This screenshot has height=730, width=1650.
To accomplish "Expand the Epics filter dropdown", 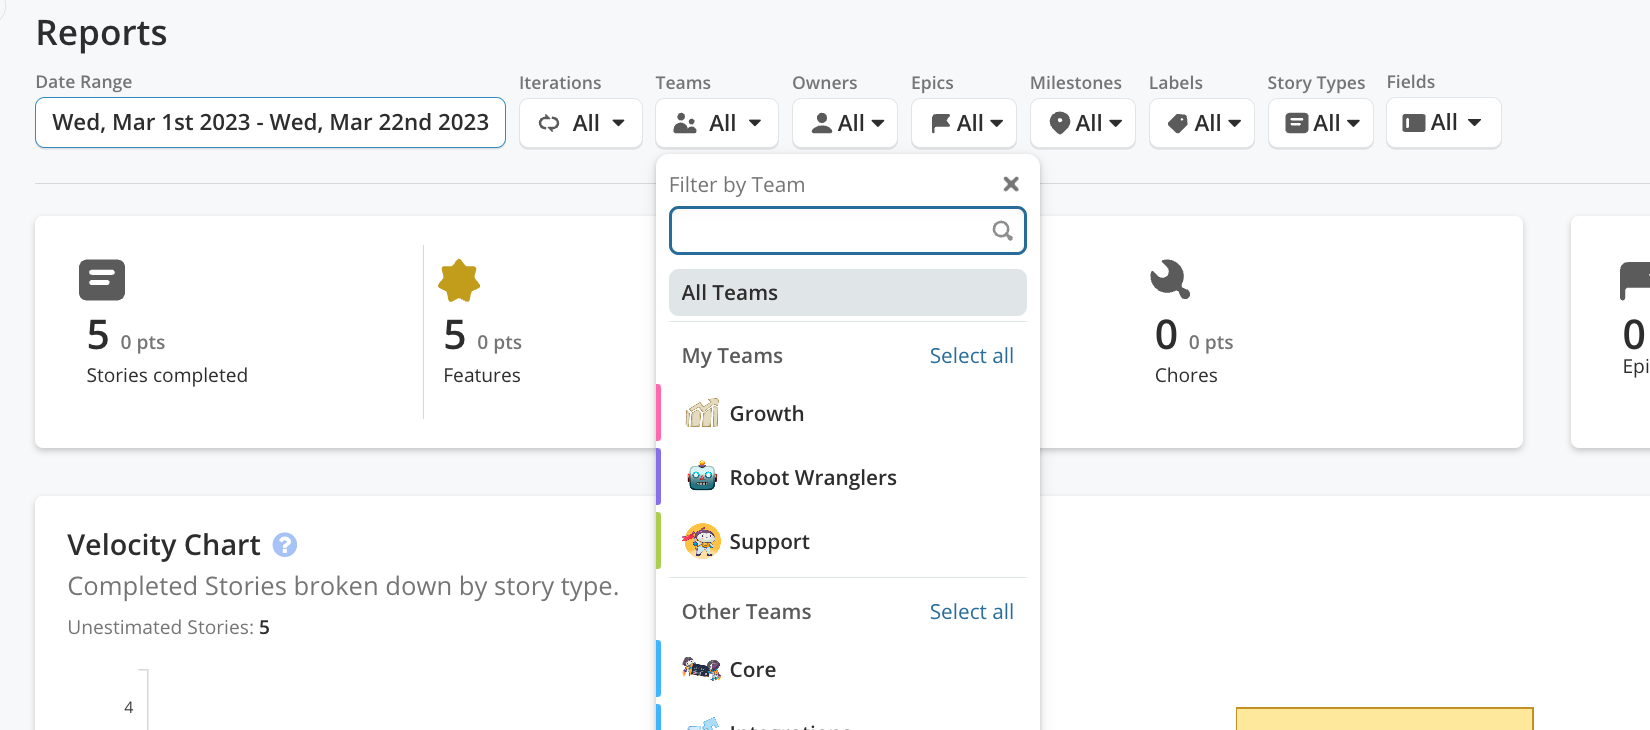I will (x=964, y=123).
